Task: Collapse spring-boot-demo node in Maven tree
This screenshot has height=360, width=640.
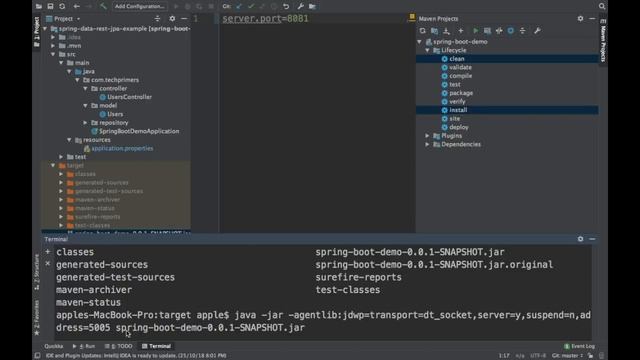Action: click(420, 42)
